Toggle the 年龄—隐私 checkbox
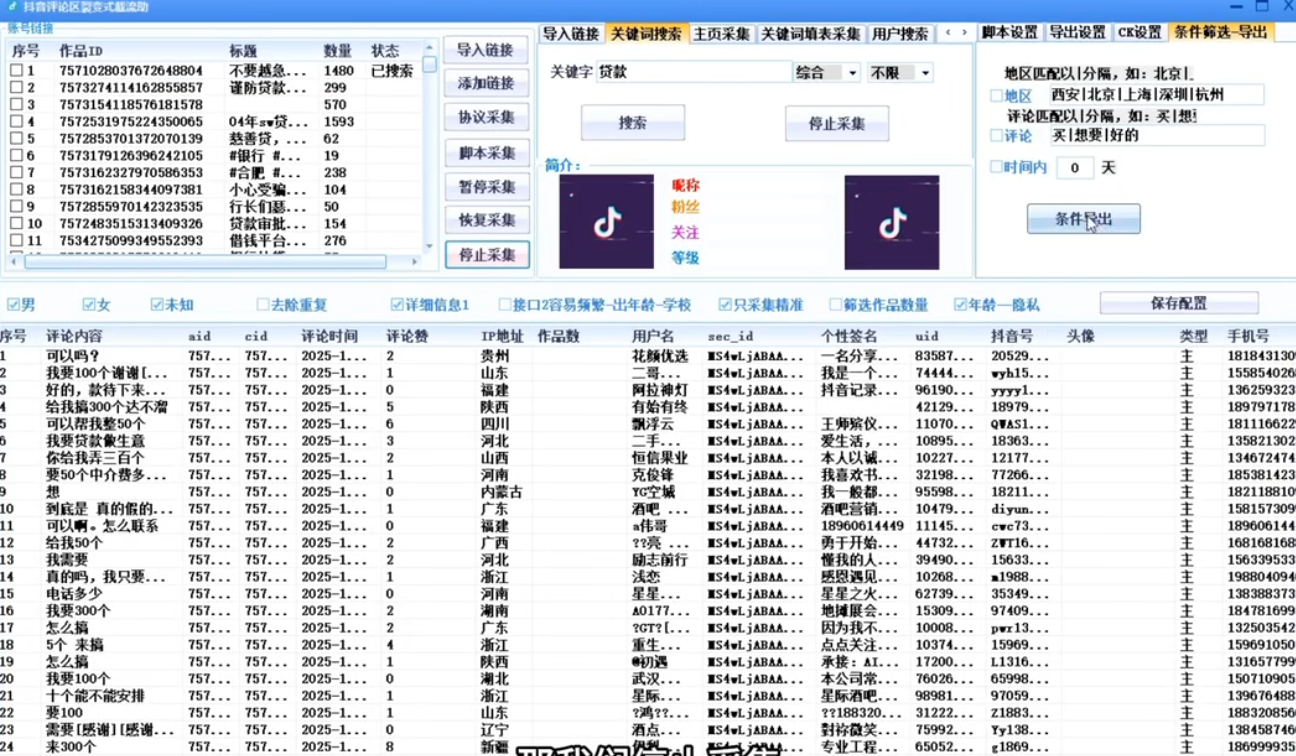1296x756 pixels. coord(960,304)
